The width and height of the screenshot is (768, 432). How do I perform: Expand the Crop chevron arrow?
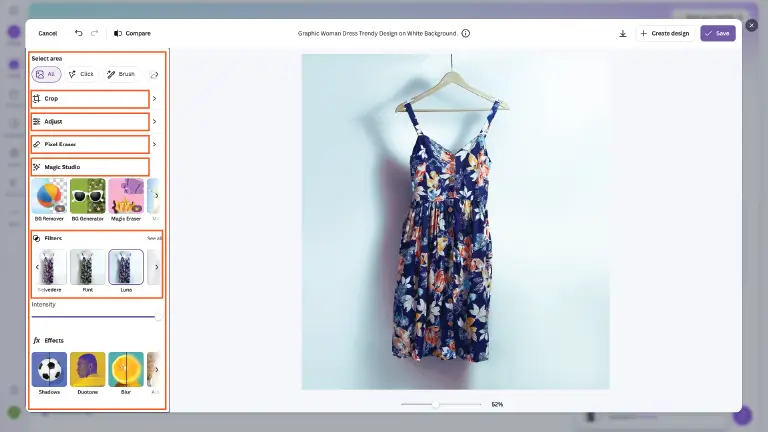pyautogui.click(x=154, y=98)
